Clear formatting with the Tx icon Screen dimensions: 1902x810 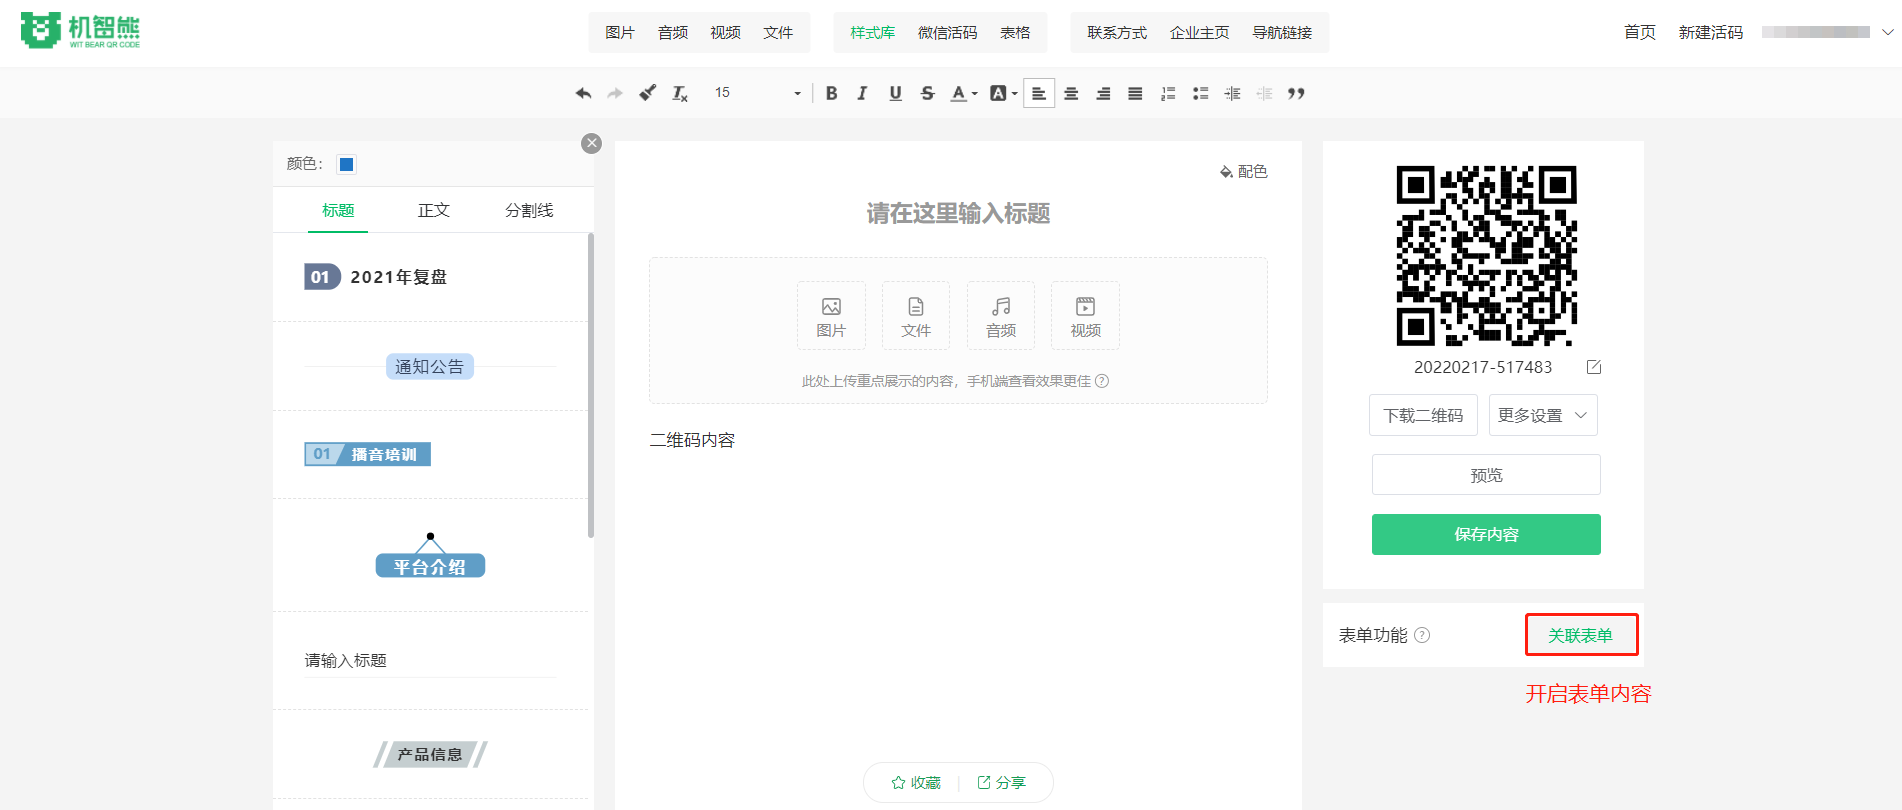[680, 93]
